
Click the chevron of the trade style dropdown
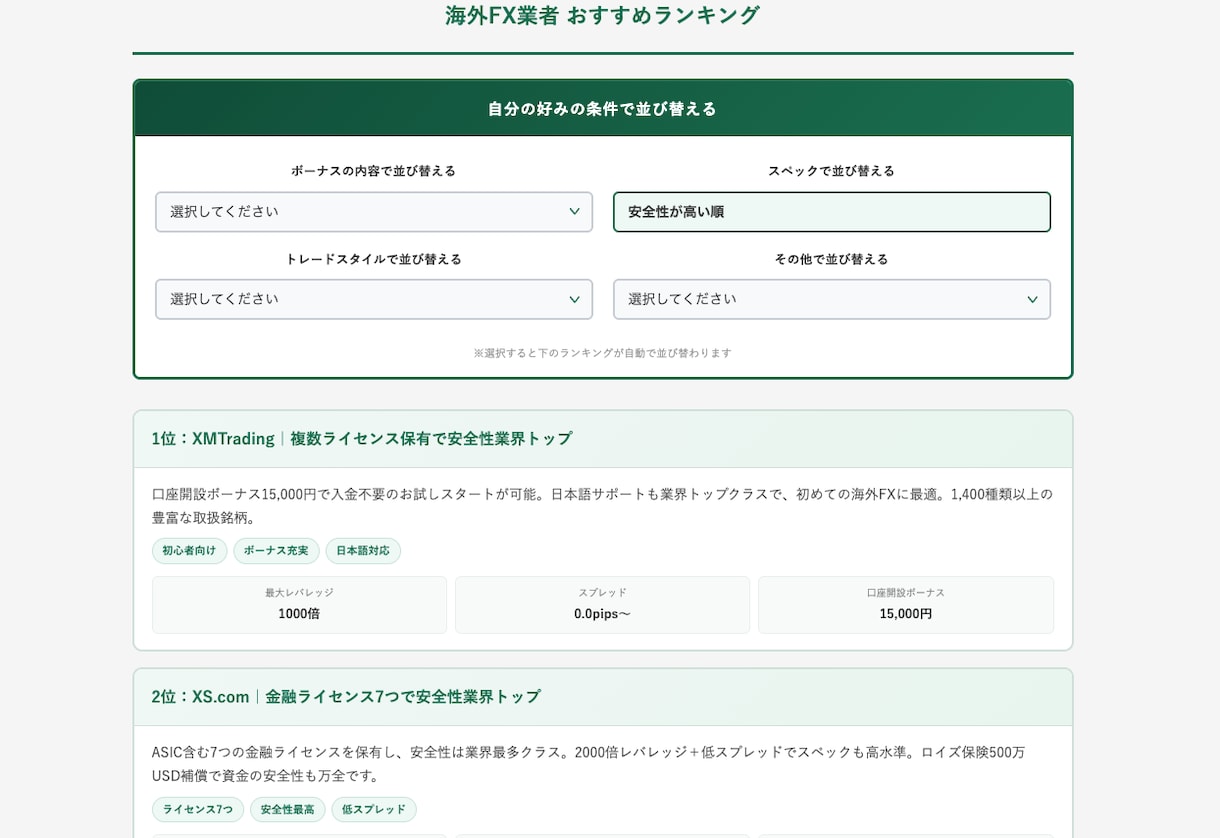tap(574, 299)
